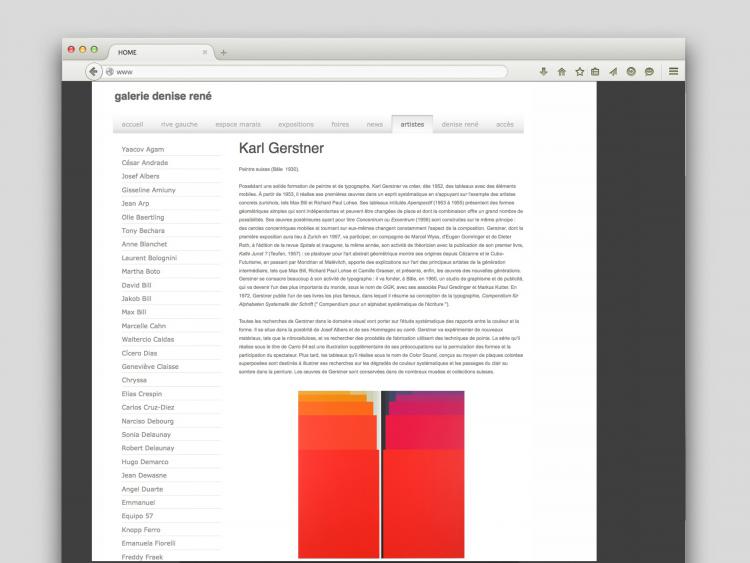Open the espace marais navigation tab

click(x=238, y=124)
